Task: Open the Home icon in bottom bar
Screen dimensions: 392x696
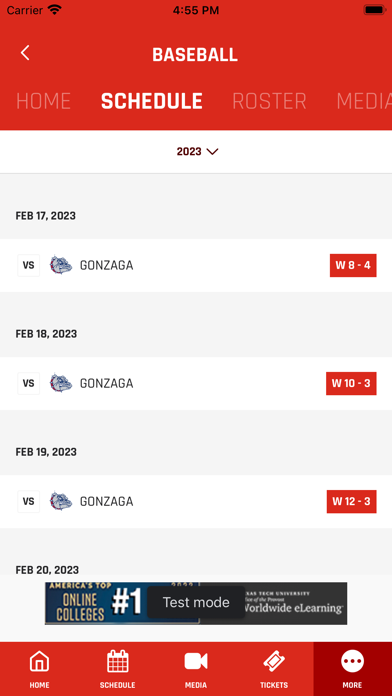Action: 39,661
